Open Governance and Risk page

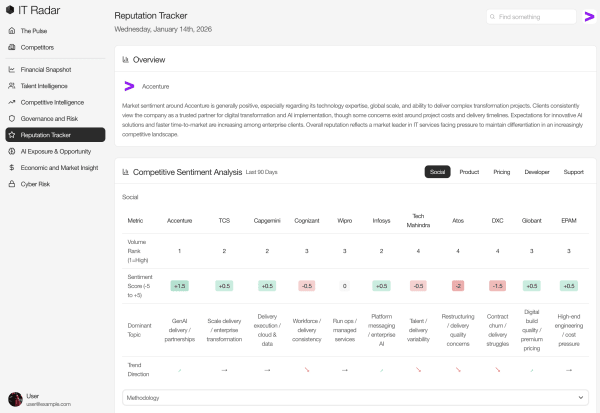[55, 119]
